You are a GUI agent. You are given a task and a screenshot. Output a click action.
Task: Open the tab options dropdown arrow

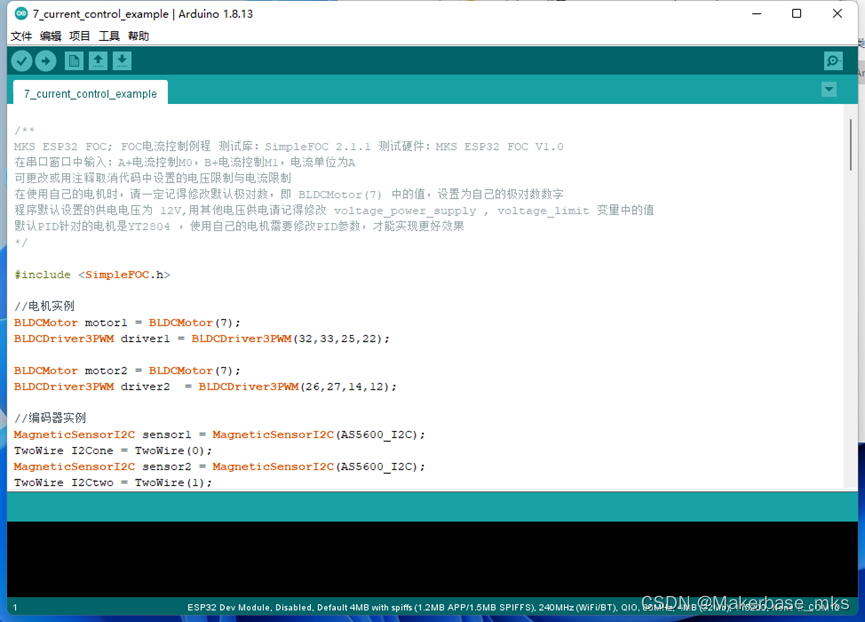828,89
